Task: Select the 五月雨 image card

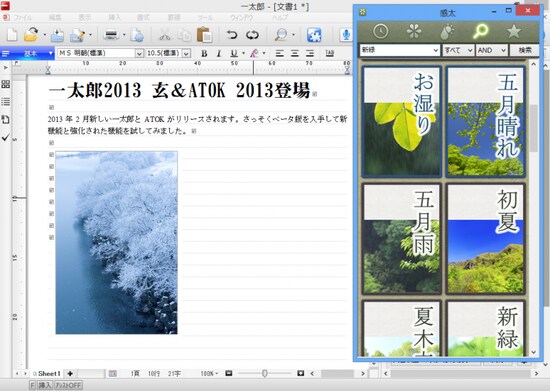Action: tap(401, 238)
